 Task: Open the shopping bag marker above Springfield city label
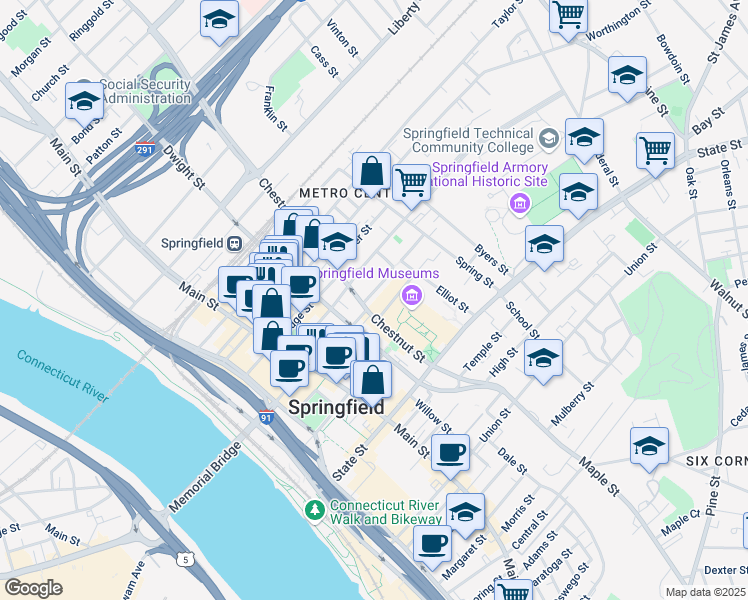[x=373, y=380]
